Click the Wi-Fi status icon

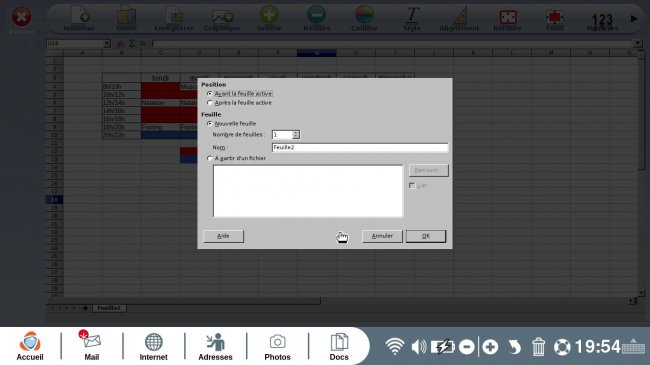tap(395, 346)
